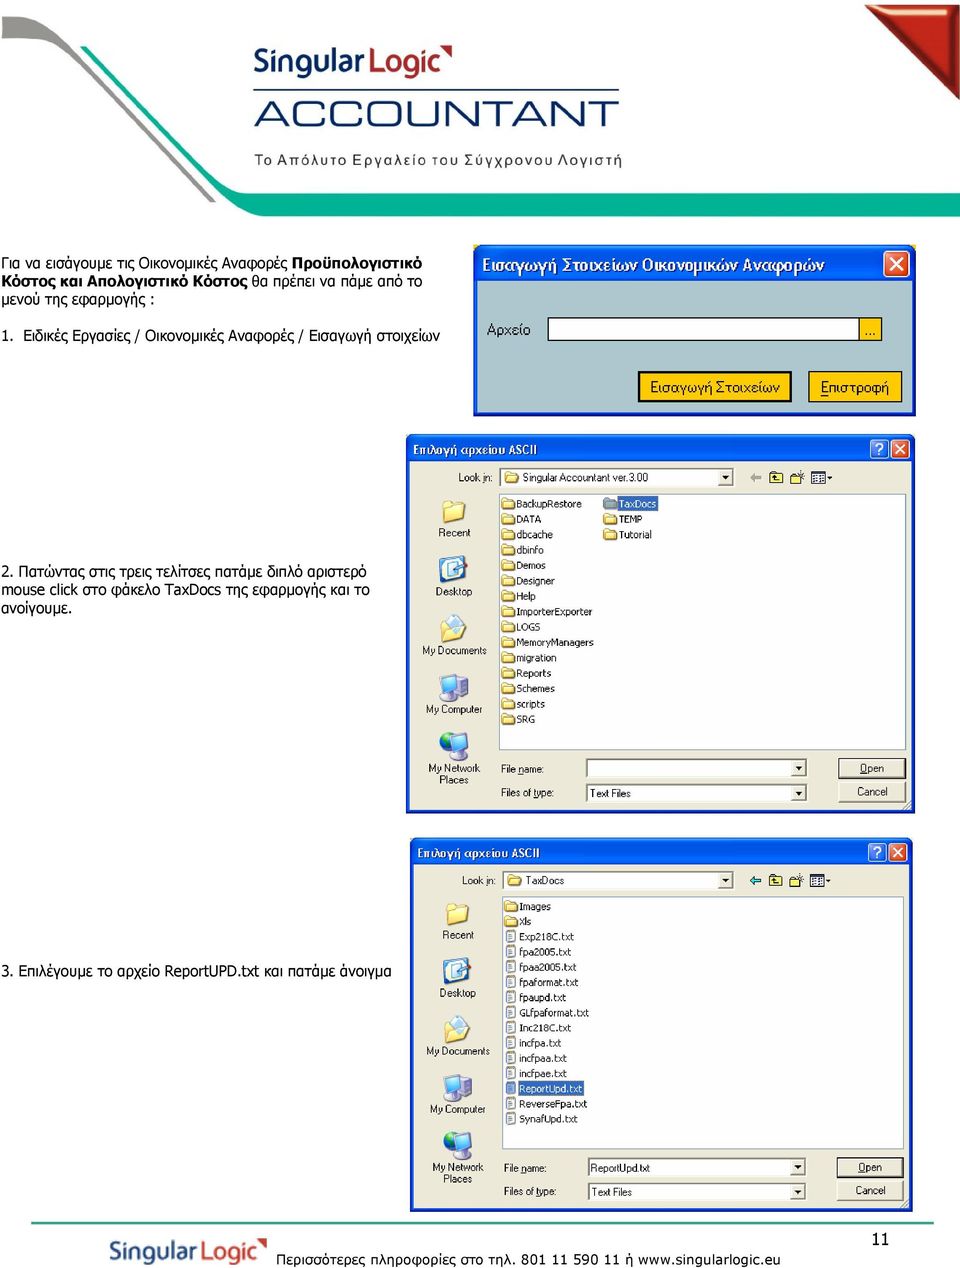960x1268 pixels.
Task: Select the ReverseFpa.txt file
Action: pyautogui.click(x=546, y=1104)
